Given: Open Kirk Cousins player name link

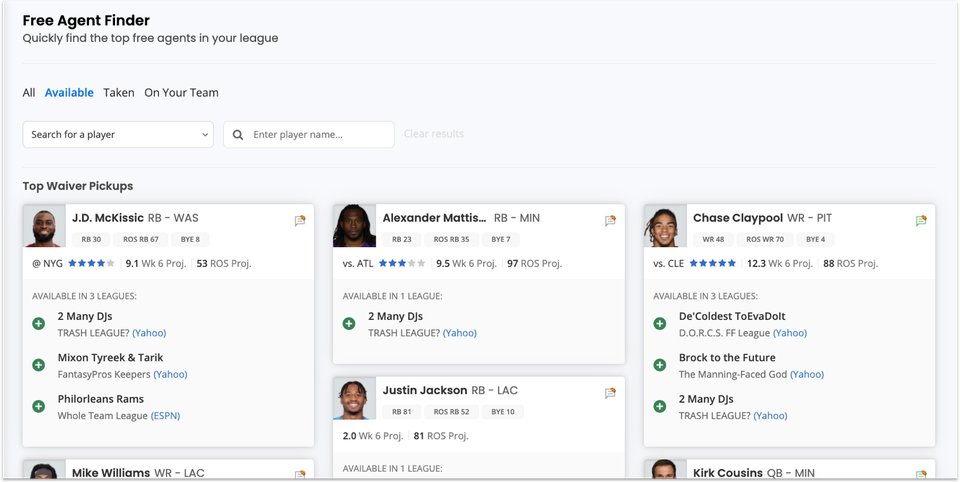Looking at the screenshot, I should tap(728, 473).
